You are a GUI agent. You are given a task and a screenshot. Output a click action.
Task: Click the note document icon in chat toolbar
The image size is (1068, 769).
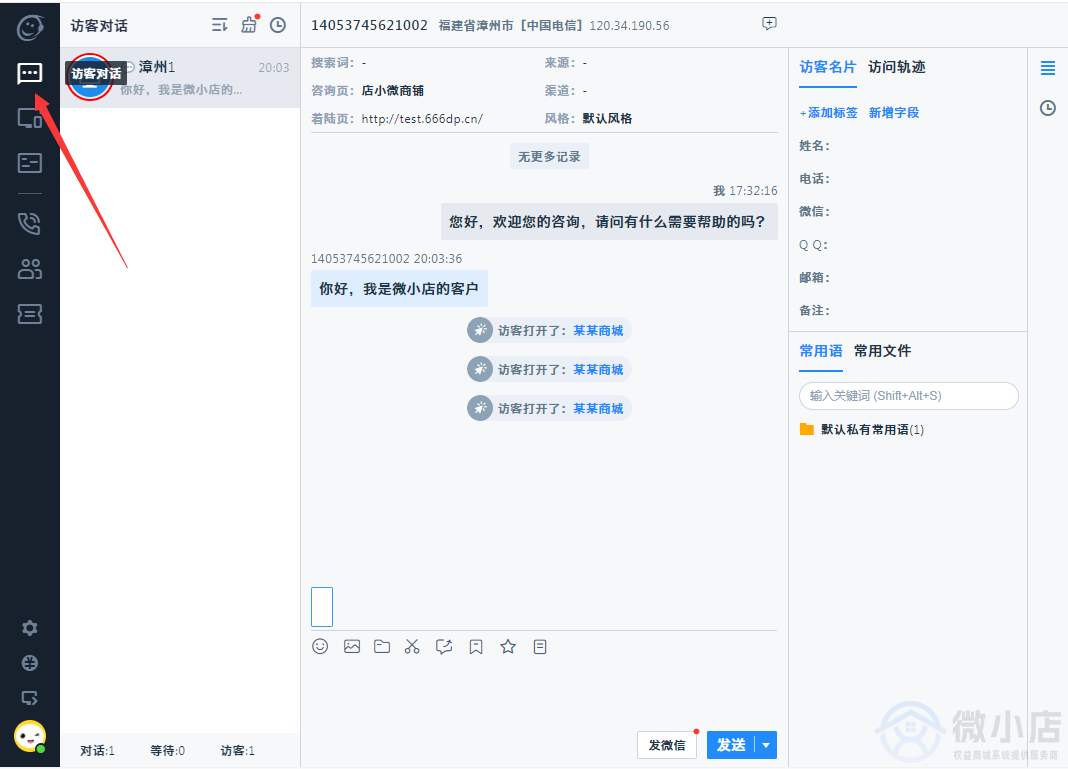(x=540, y=646)
